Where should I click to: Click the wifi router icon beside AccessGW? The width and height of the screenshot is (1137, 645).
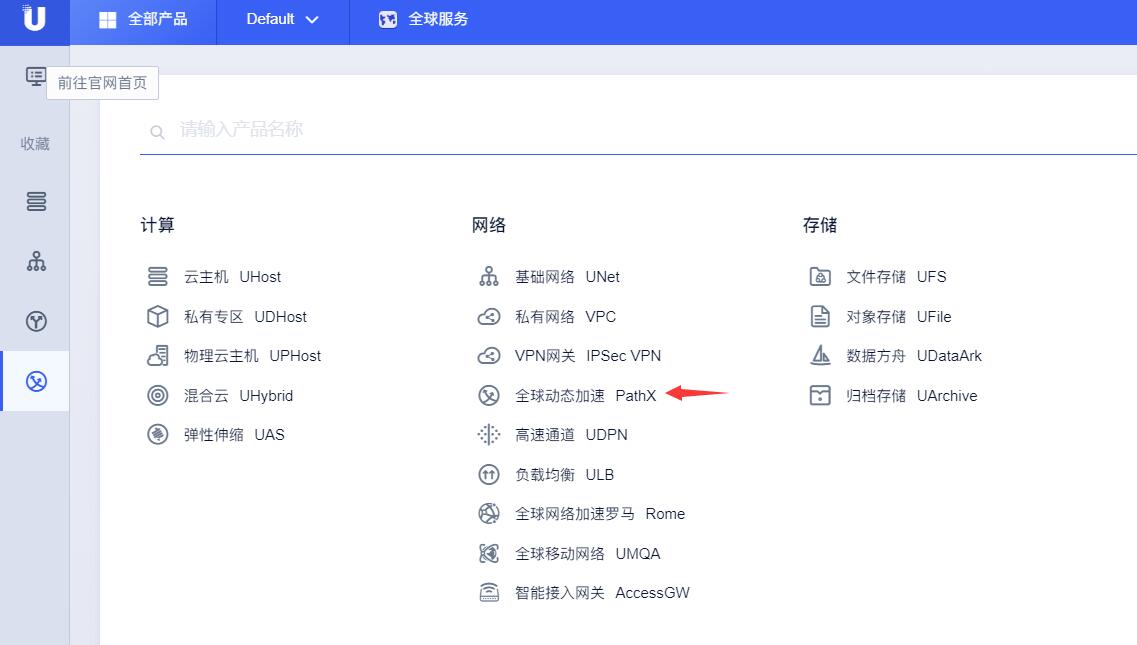[x=489, y=593]
